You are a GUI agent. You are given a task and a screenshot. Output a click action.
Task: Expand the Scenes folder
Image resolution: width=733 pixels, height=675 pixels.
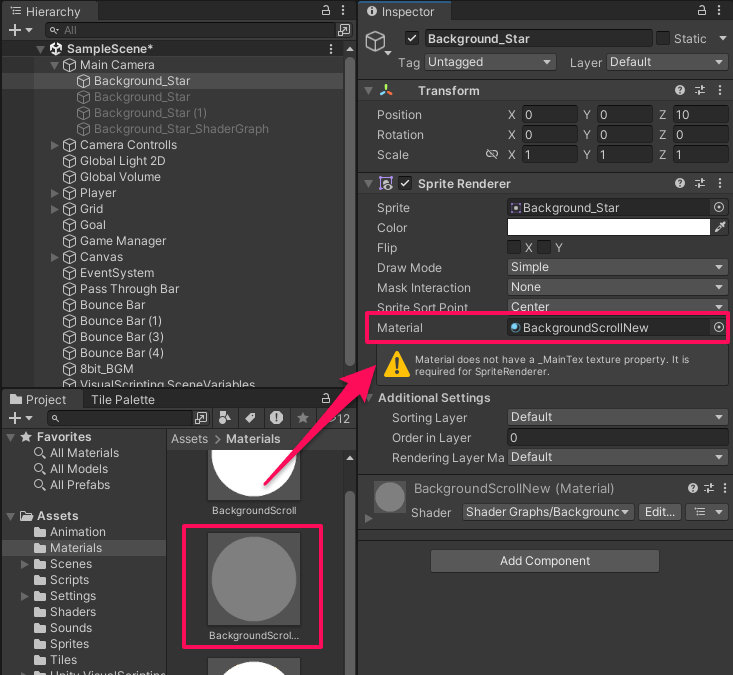point(25,564)
